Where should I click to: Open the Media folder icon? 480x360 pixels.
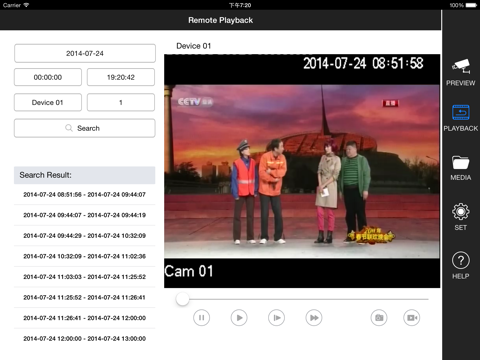click(x=461, y=163)
